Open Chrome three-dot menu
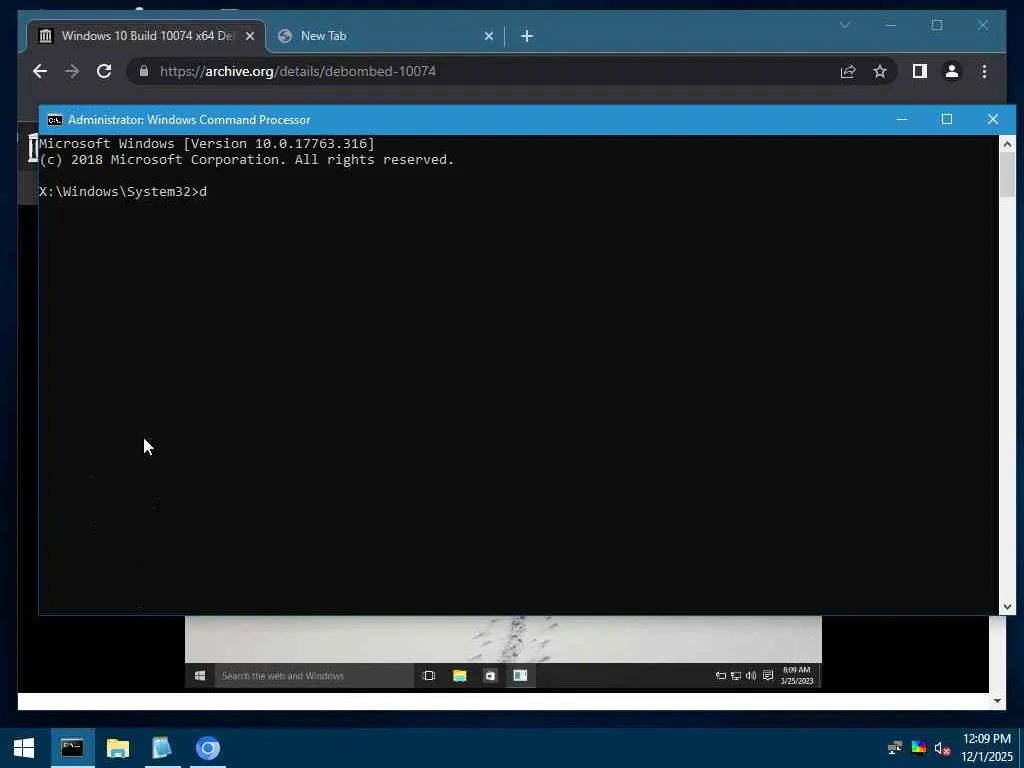1024x768 pixels. (984, 71)
